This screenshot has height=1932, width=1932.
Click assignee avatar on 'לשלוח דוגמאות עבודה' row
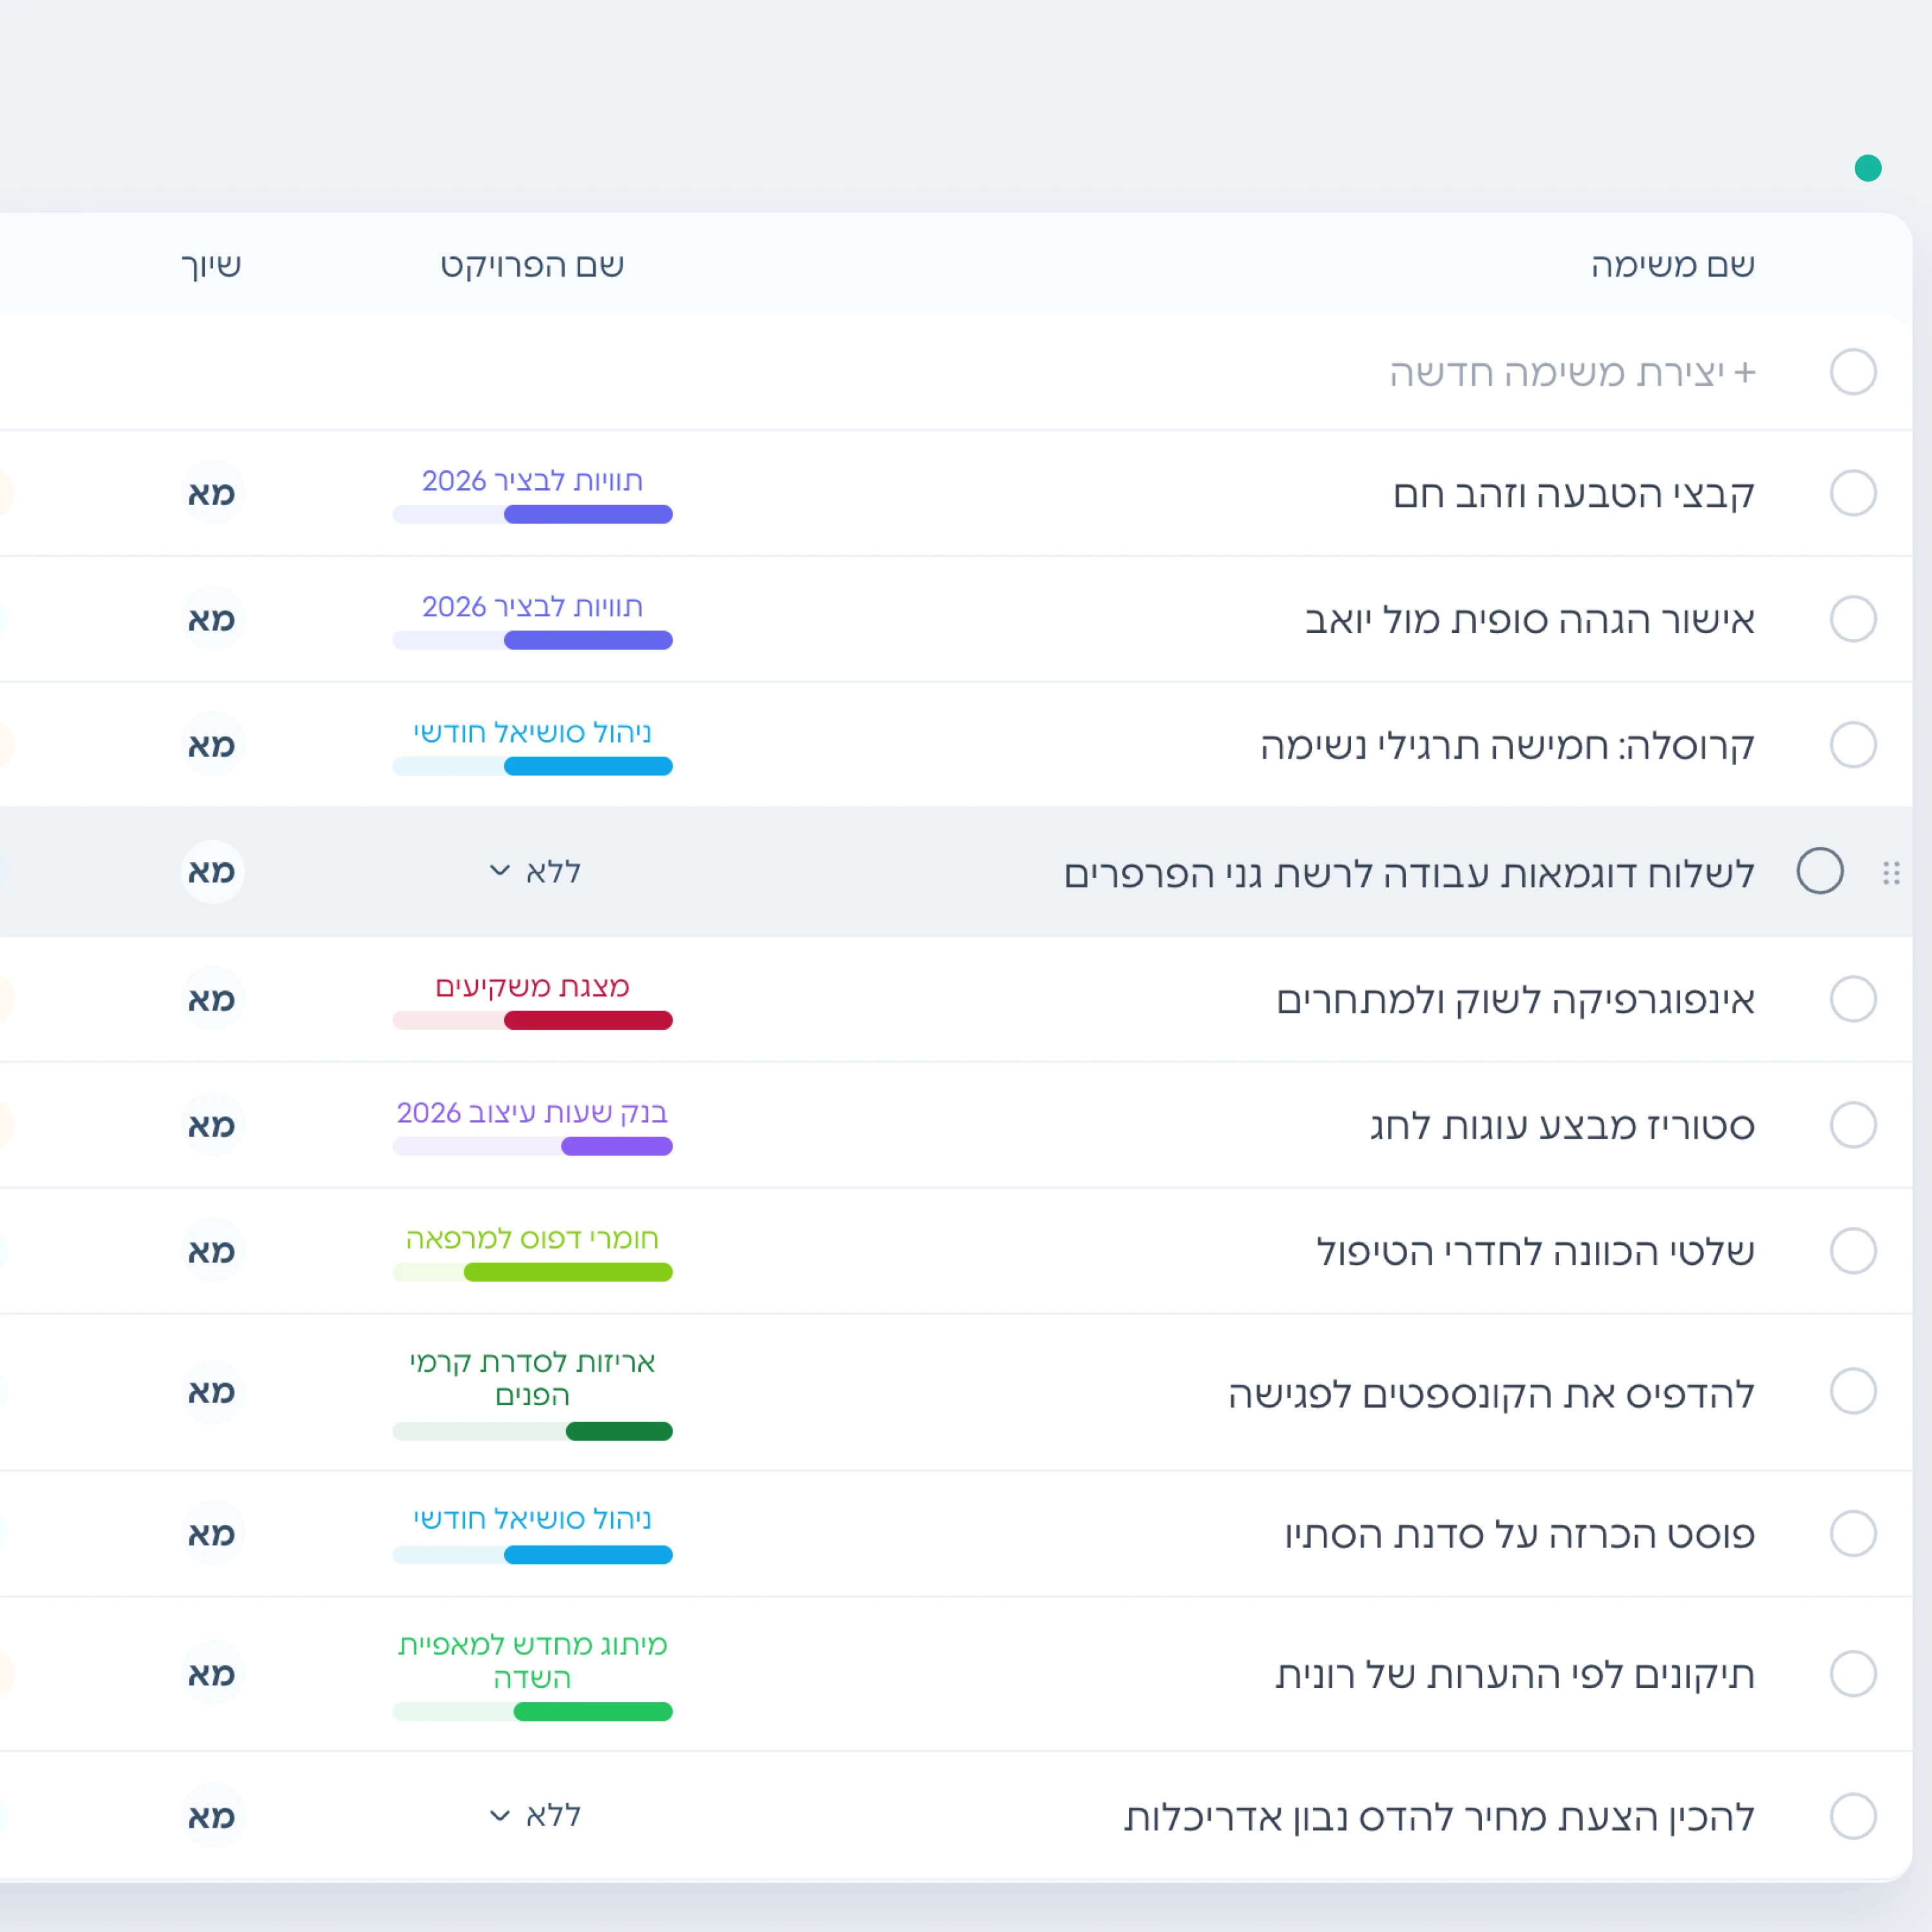point(212,872)
